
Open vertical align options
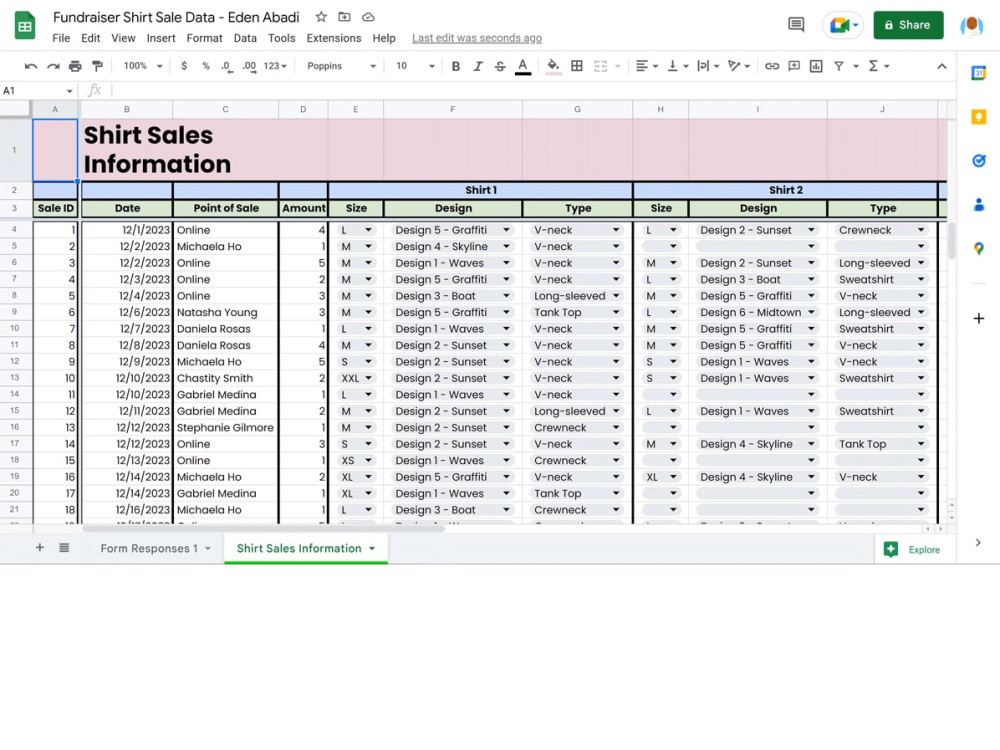(677, 66)
